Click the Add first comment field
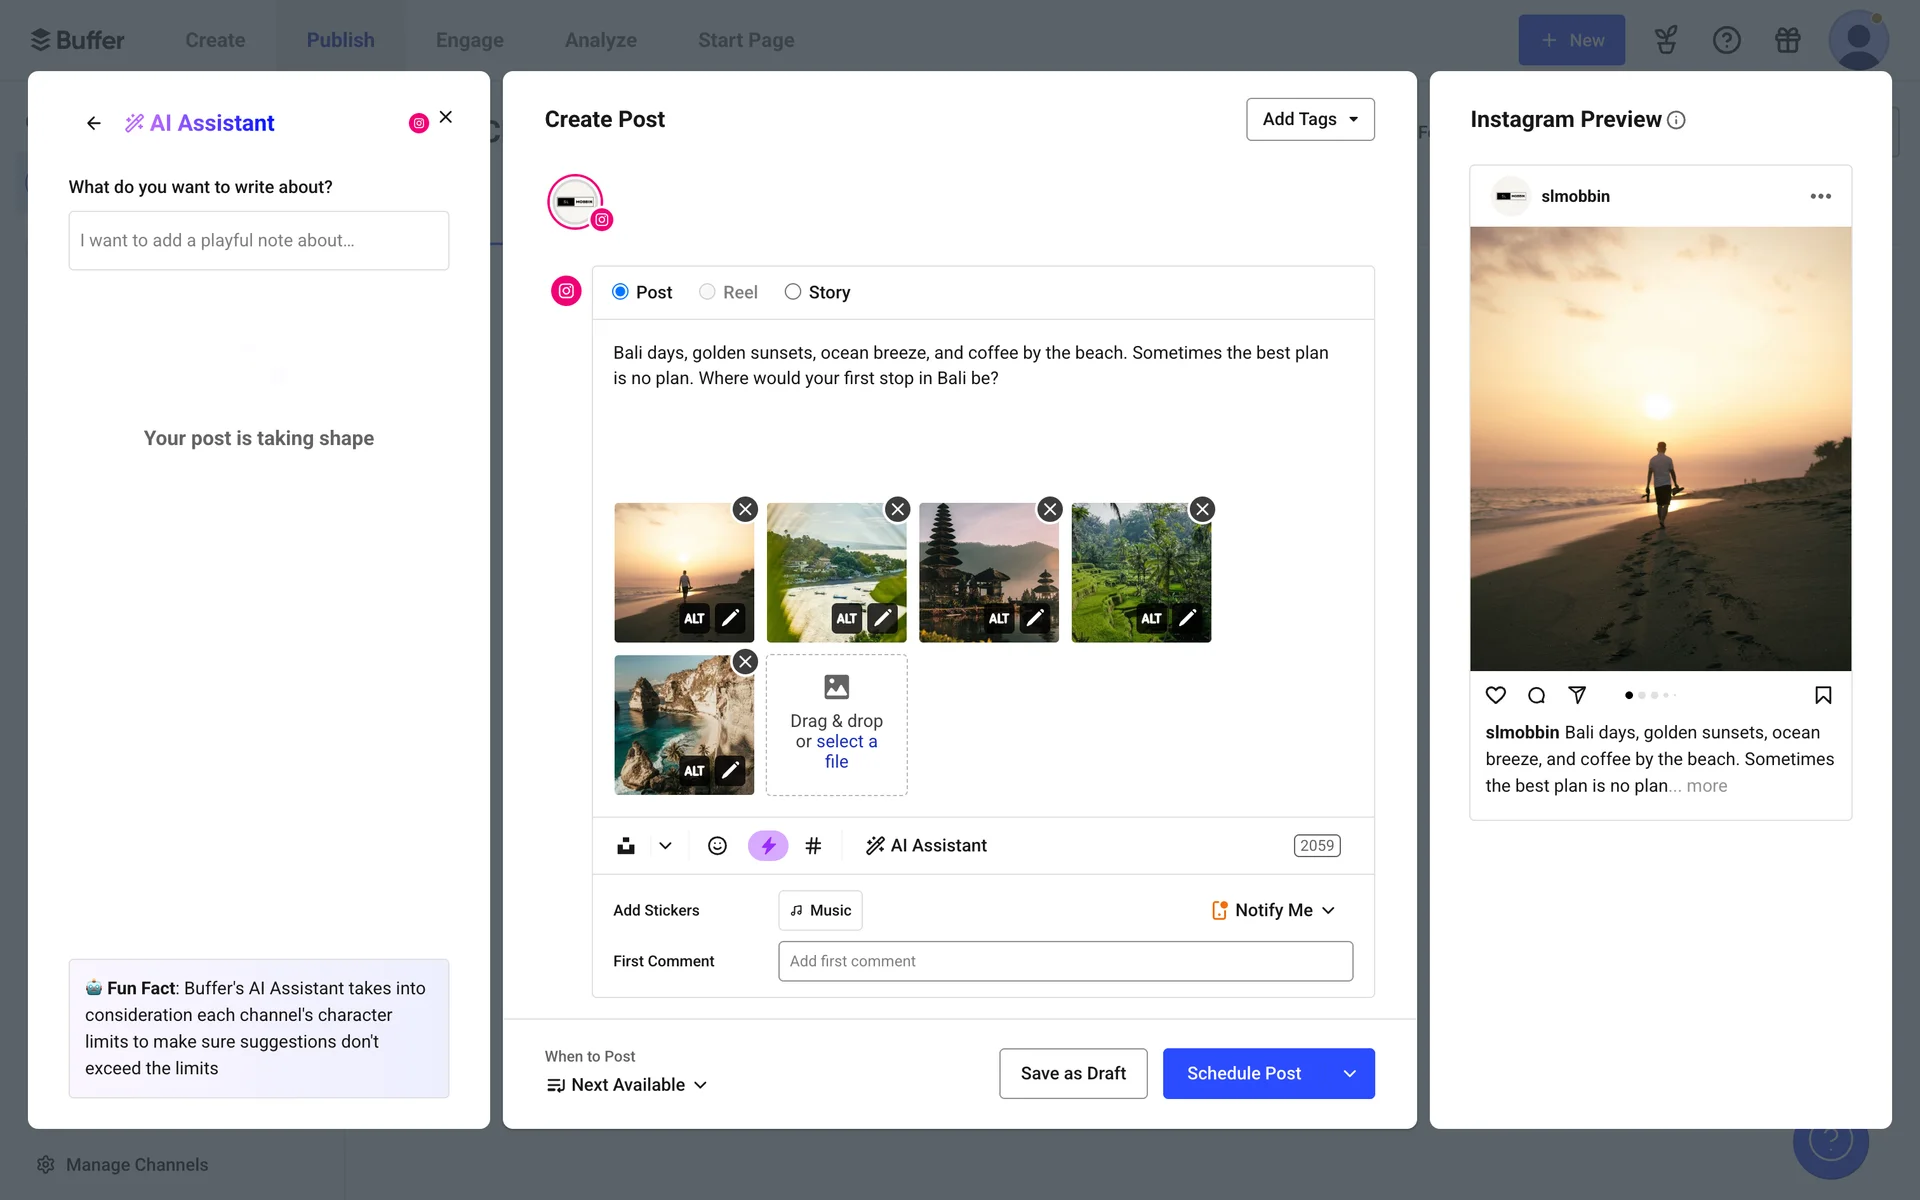Viewport: 1920px width, 1200px height. tap(1065, 961)
